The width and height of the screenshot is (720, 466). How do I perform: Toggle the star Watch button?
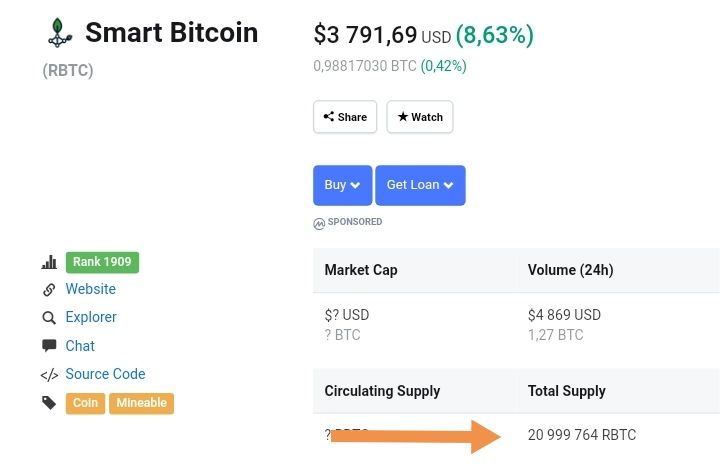click(x=420, y=117)
